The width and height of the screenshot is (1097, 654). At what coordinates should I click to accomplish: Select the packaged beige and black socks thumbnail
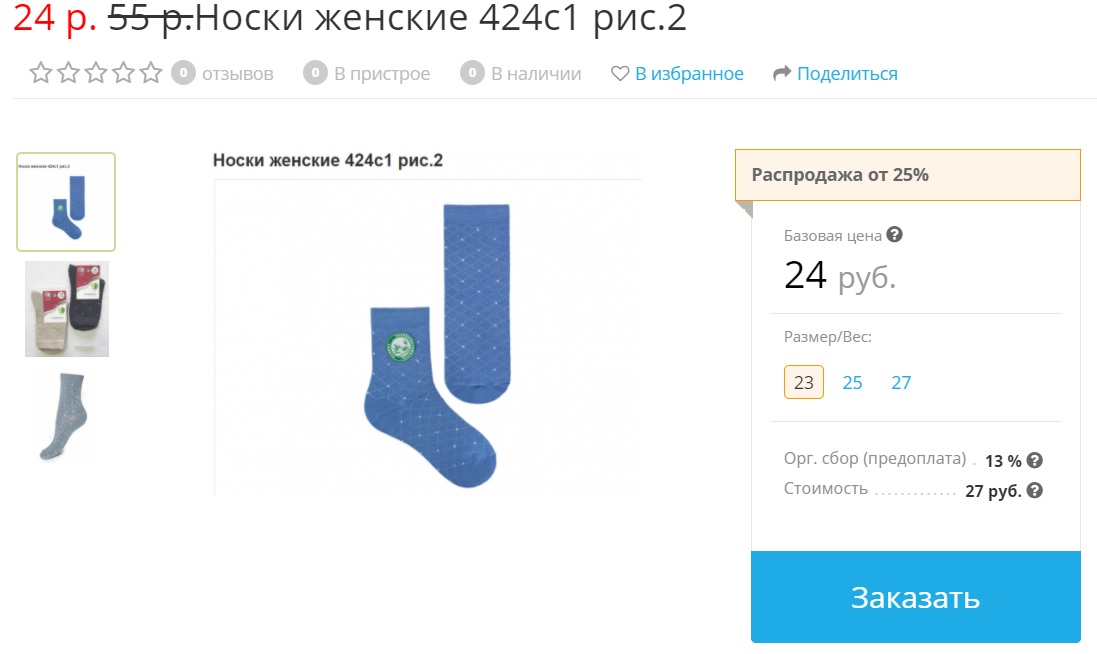(66, 309)
